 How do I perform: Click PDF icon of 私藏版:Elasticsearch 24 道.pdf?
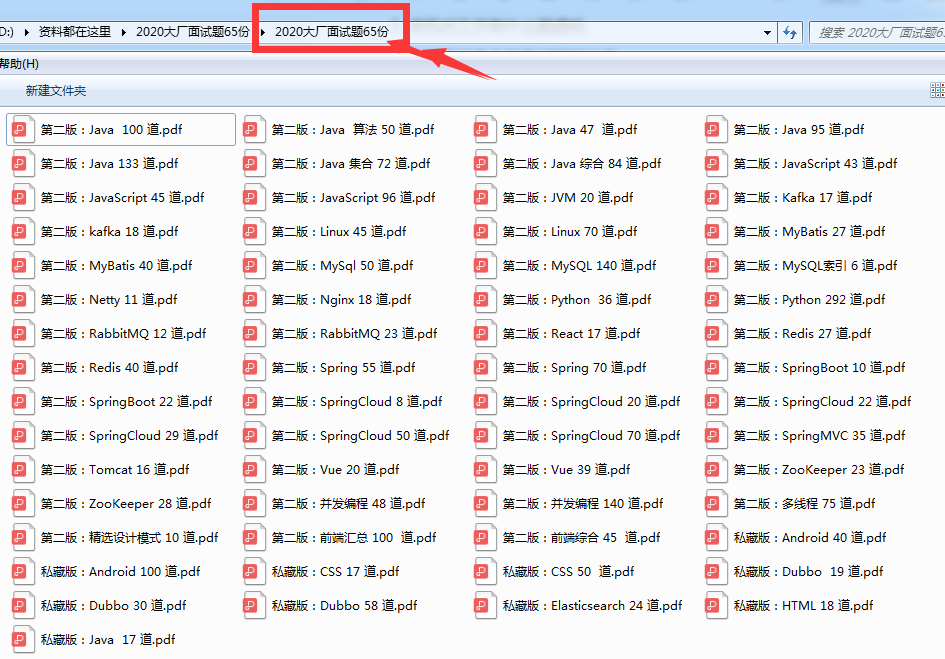click(484, 606)
